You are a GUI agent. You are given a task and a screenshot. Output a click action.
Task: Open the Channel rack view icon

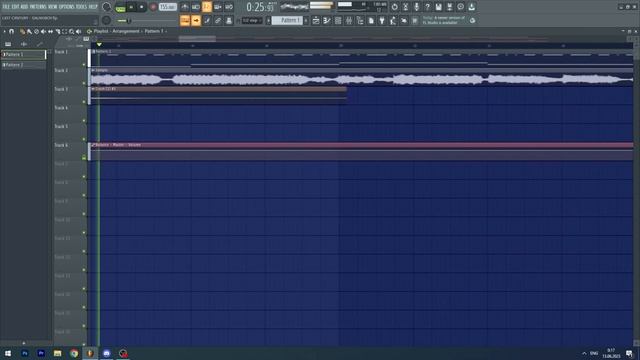[x=338, y=20]
